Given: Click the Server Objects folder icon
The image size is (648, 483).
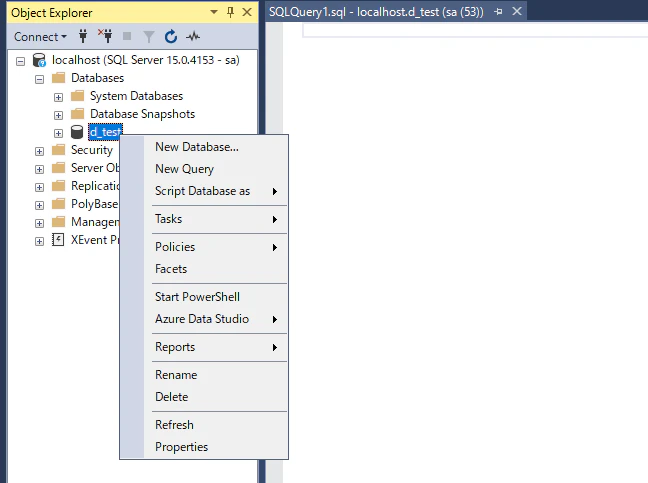Looking at the screenshot, I should (59, 168).
